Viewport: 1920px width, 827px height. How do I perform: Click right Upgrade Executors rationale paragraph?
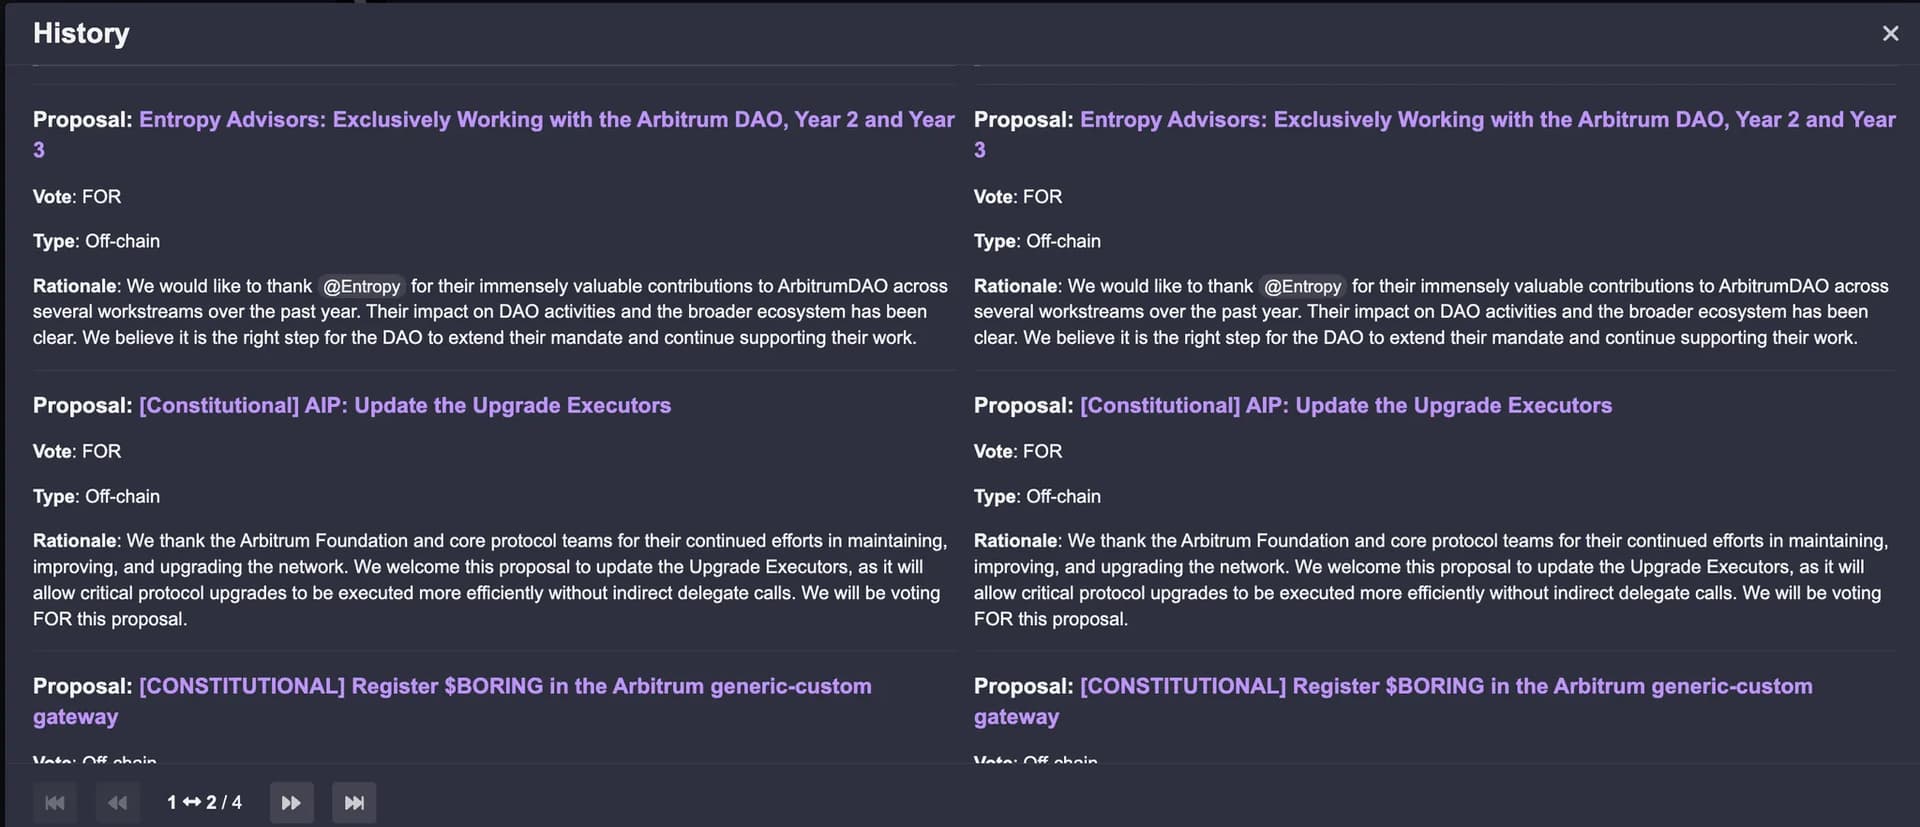coord(1431,580)
